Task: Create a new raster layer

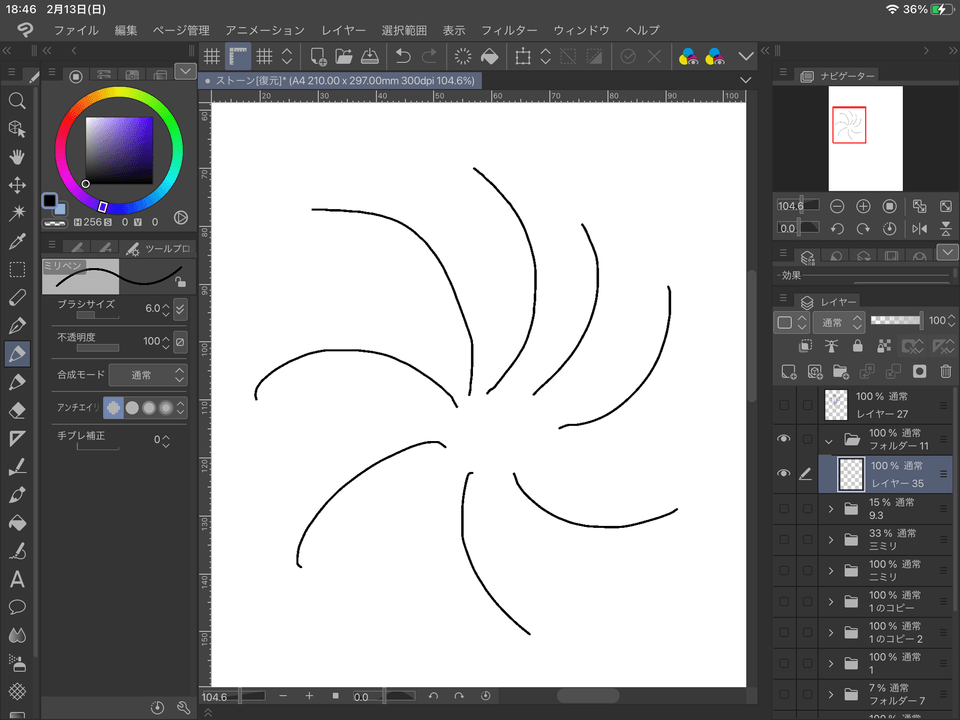Action: pyautogui.click(x=789, y=371)
